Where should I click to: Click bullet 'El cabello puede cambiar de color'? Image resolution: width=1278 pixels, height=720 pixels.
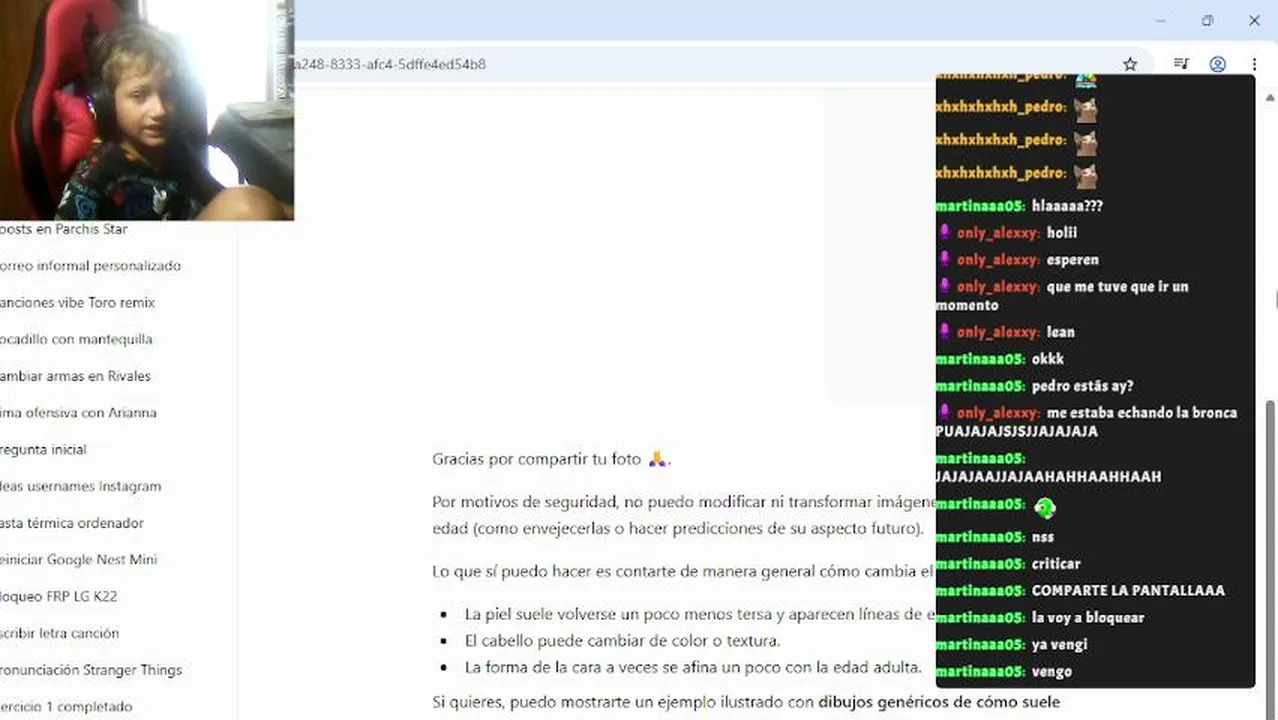[622, 641]
